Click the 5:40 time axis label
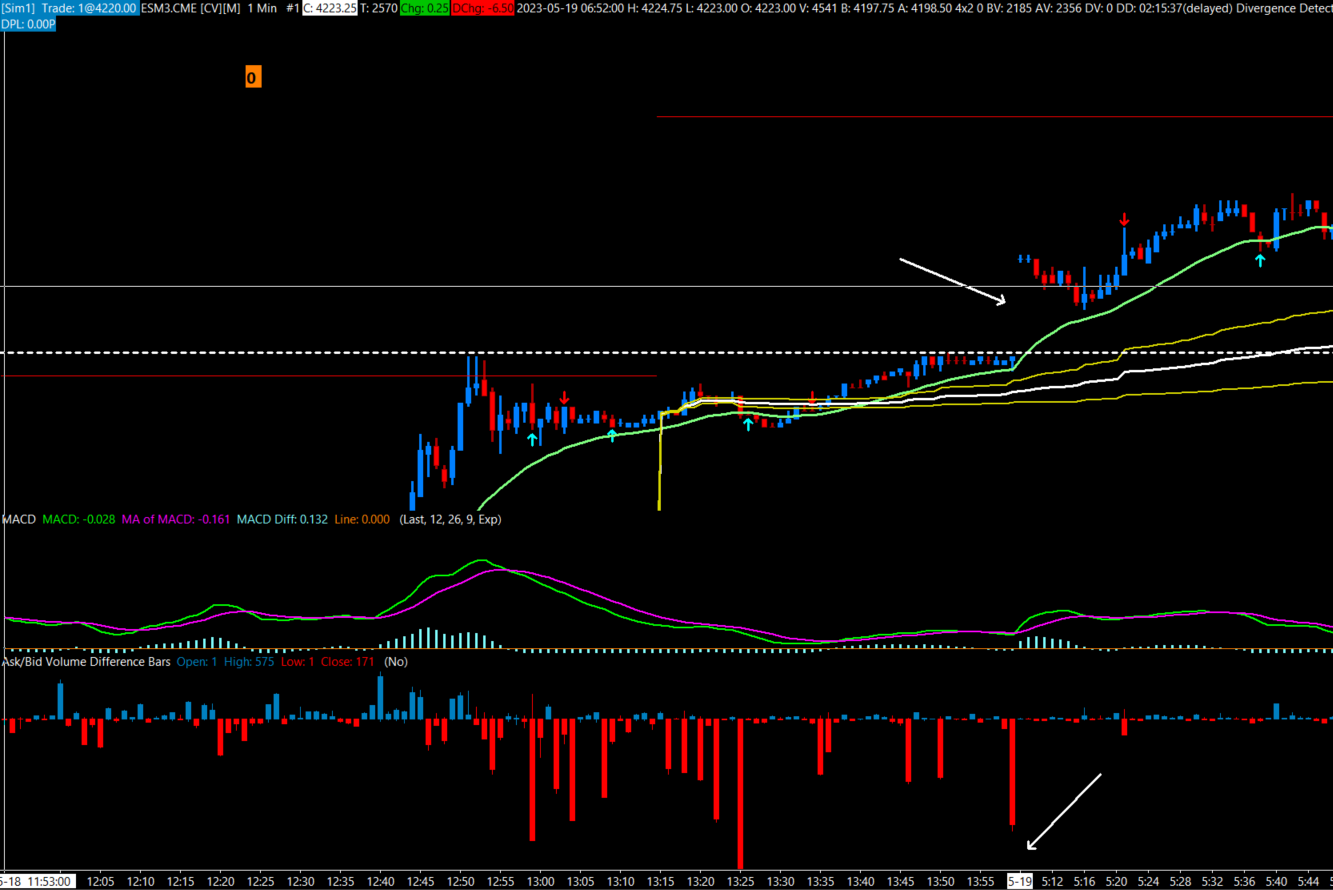Screen dimensions: 1333x890 click(x=1276, y=882)
